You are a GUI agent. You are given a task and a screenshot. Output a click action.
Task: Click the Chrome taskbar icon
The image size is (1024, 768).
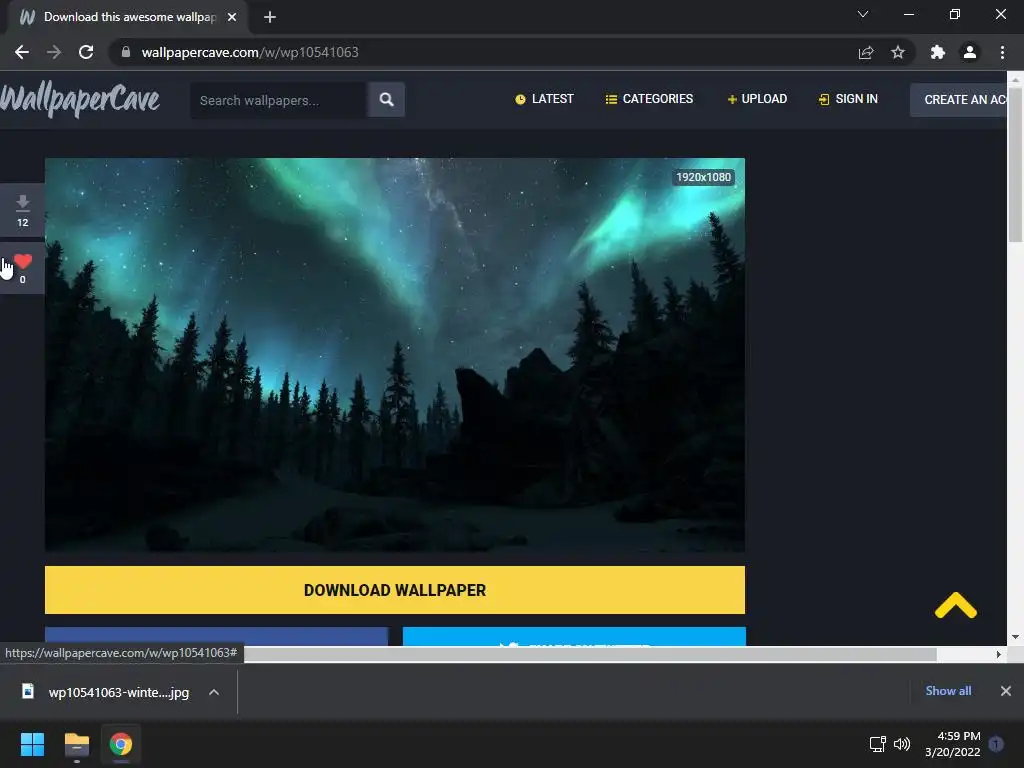click(121, 744)
